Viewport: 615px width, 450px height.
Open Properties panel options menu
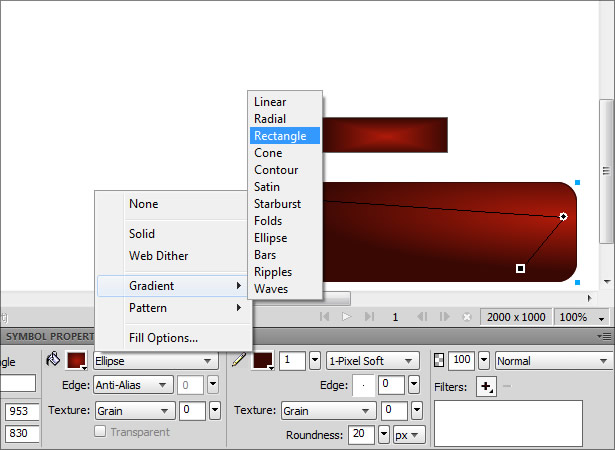(x=604, y=336)
